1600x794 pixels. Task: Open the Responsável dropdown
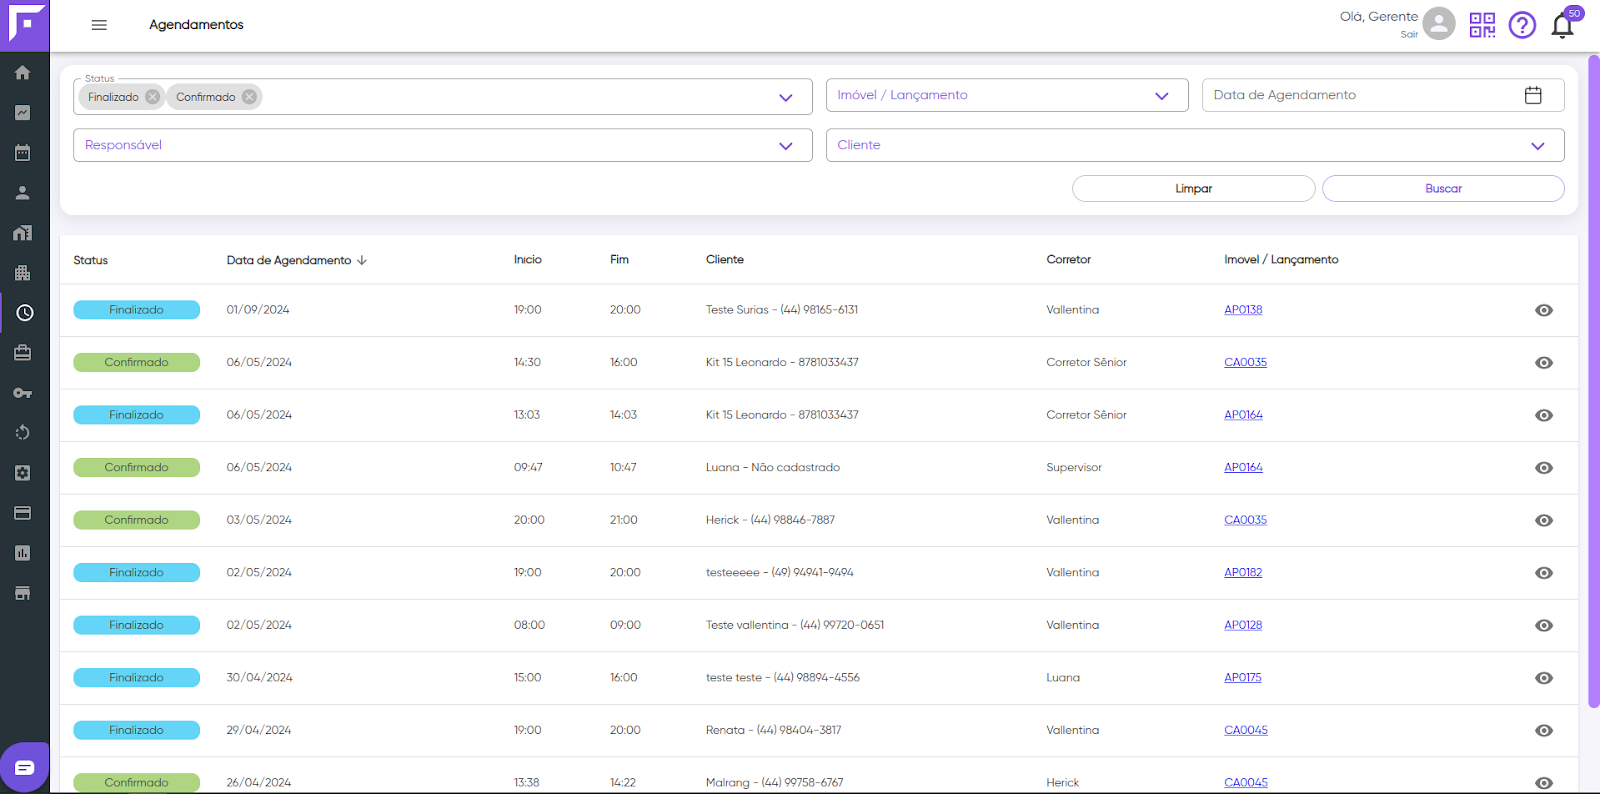point(442,145)
